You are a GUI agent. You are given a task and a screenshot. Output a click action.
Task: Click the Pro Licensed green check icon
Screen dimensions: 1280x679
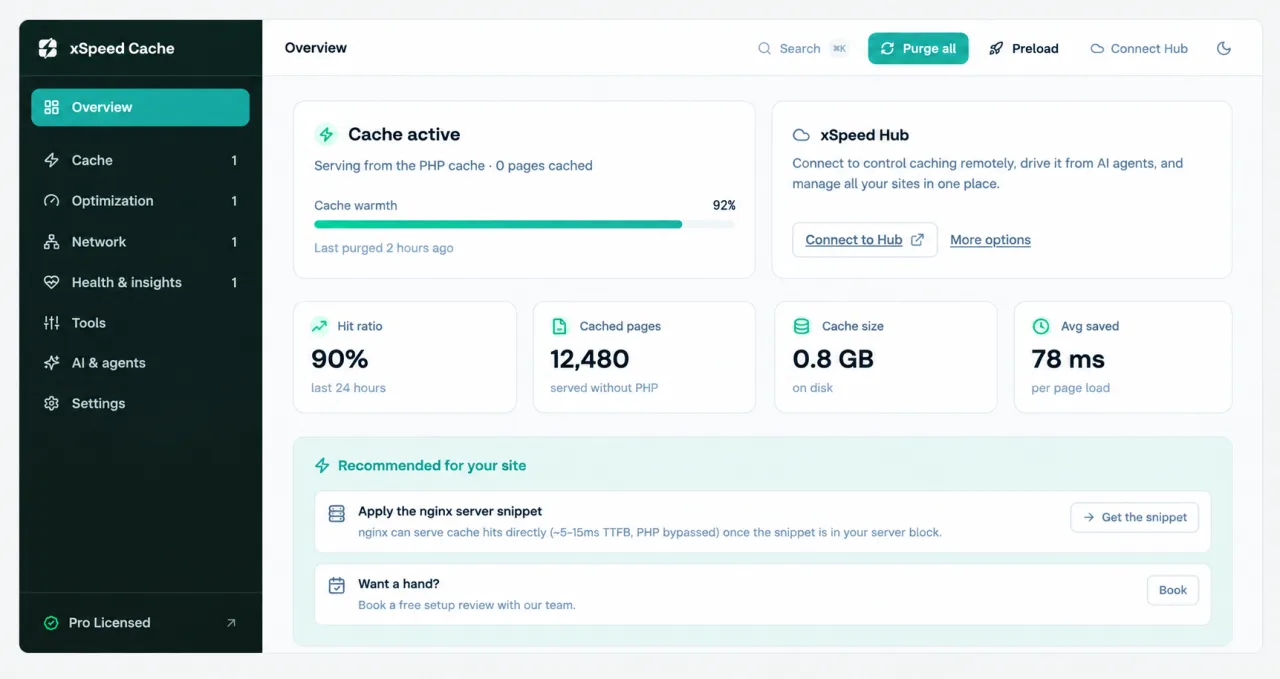pyautogui.click(x=51, y=623)
